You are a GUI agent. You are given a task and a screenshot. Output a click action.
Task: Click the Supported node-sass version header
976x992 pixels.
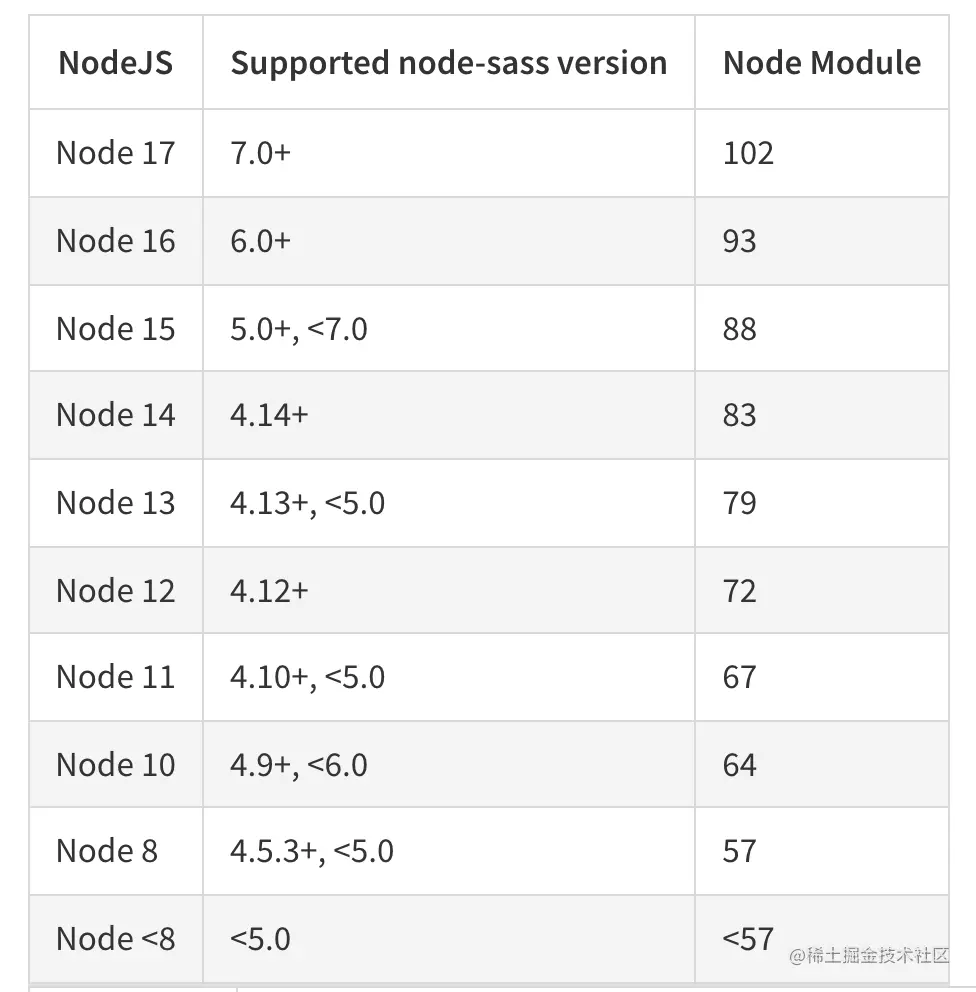[x=448, y=63]
